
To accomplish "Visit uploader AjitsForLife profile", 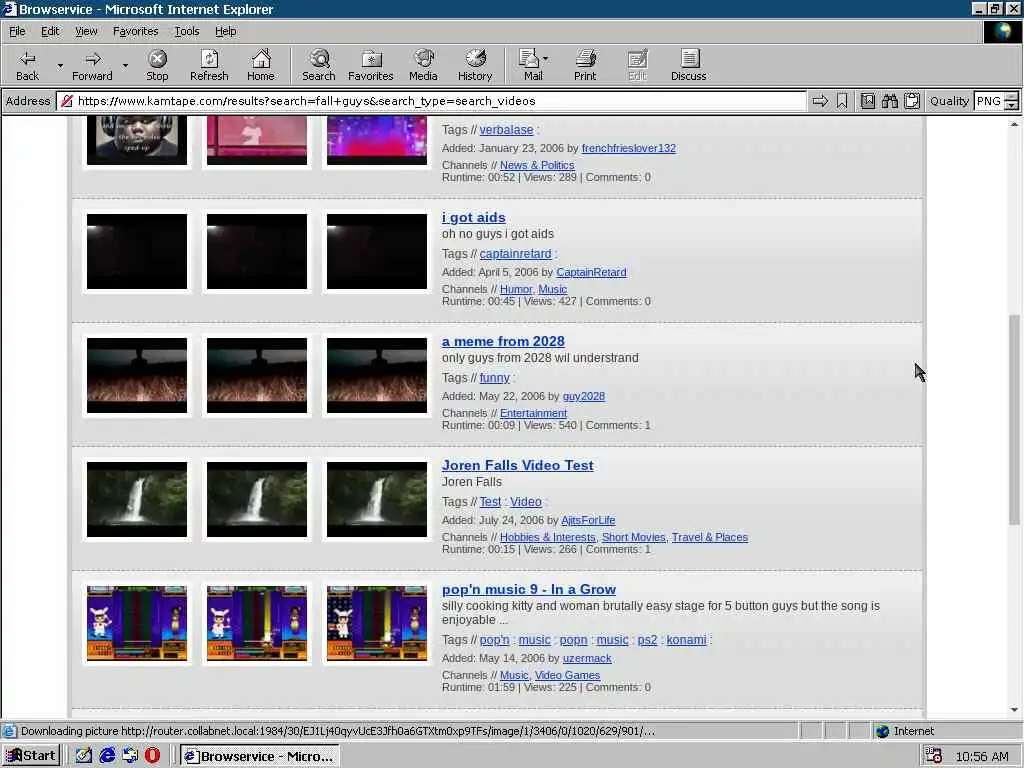I will click(x=588, y=520).
